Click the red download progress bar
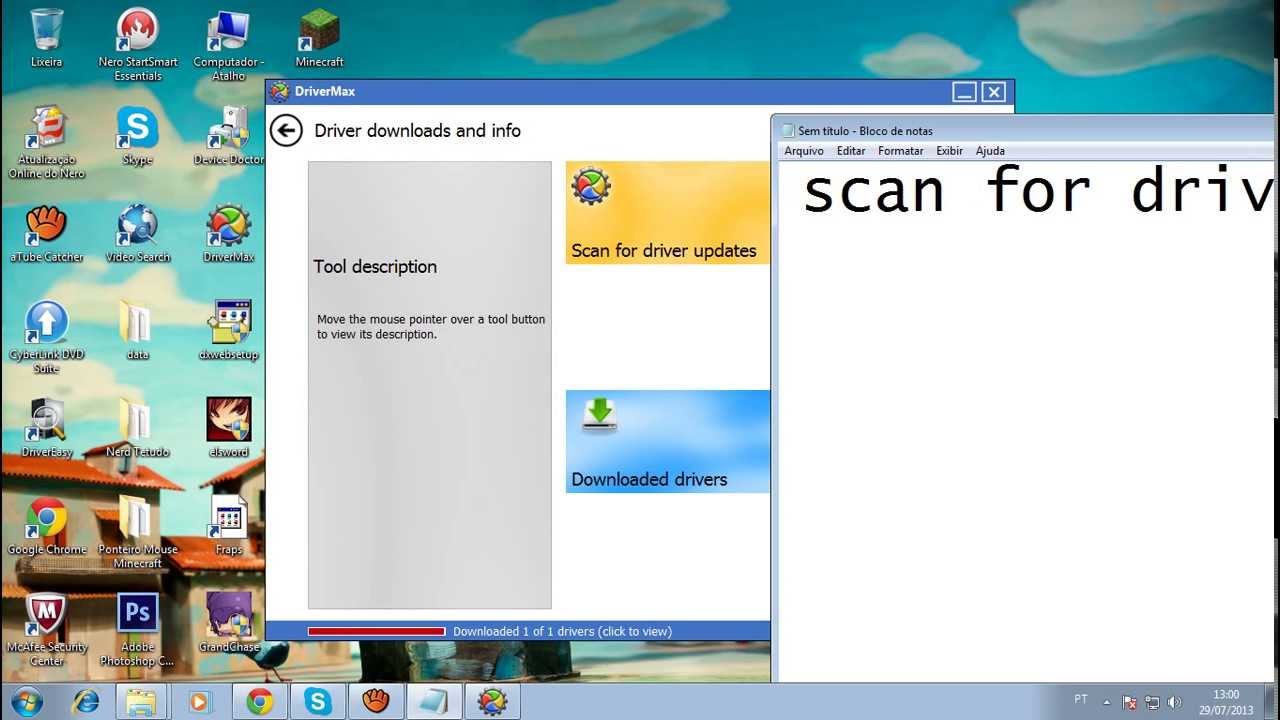 376,631
